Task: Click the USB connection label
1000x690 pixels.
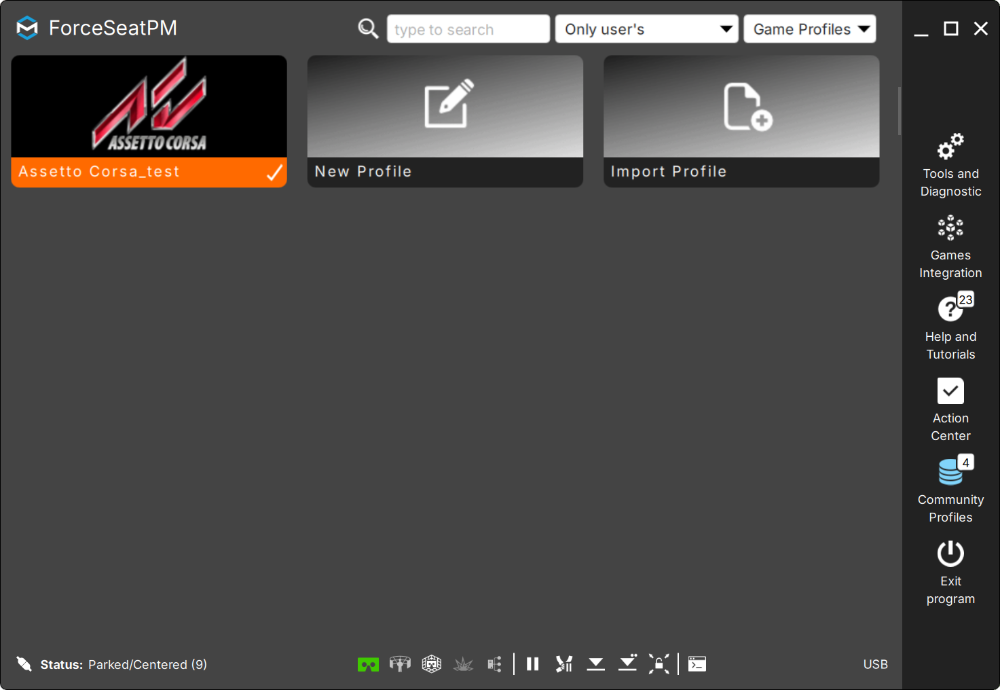Action: [x=875, y=664]
